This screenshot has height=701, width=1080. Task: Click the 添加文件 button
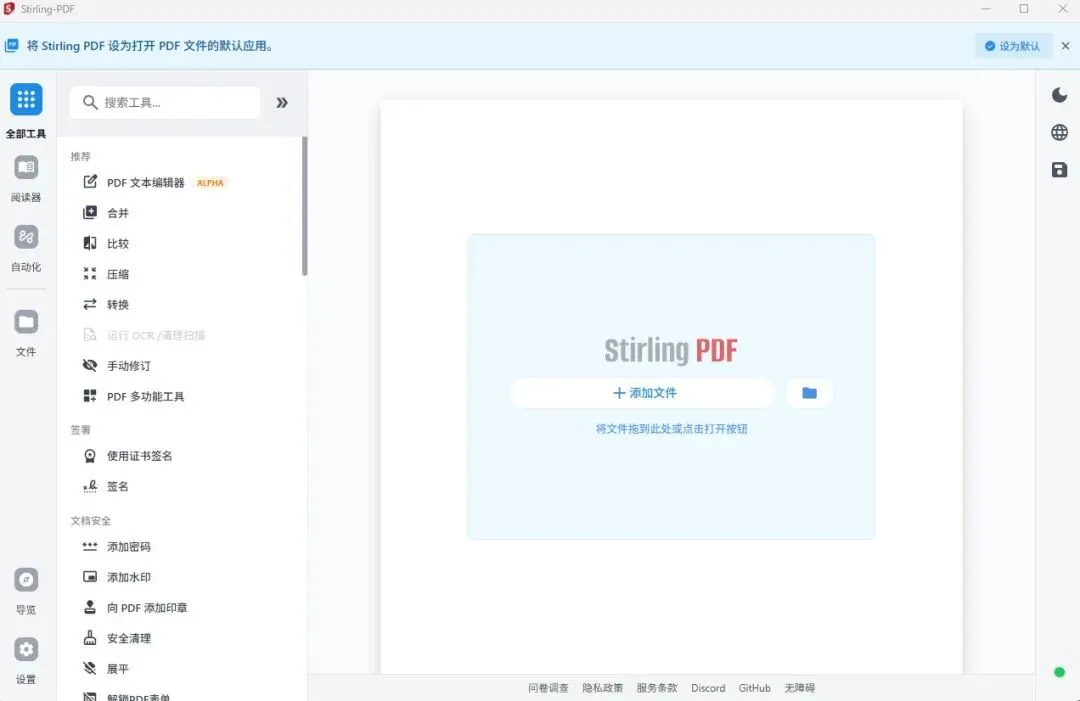point(643,393)
